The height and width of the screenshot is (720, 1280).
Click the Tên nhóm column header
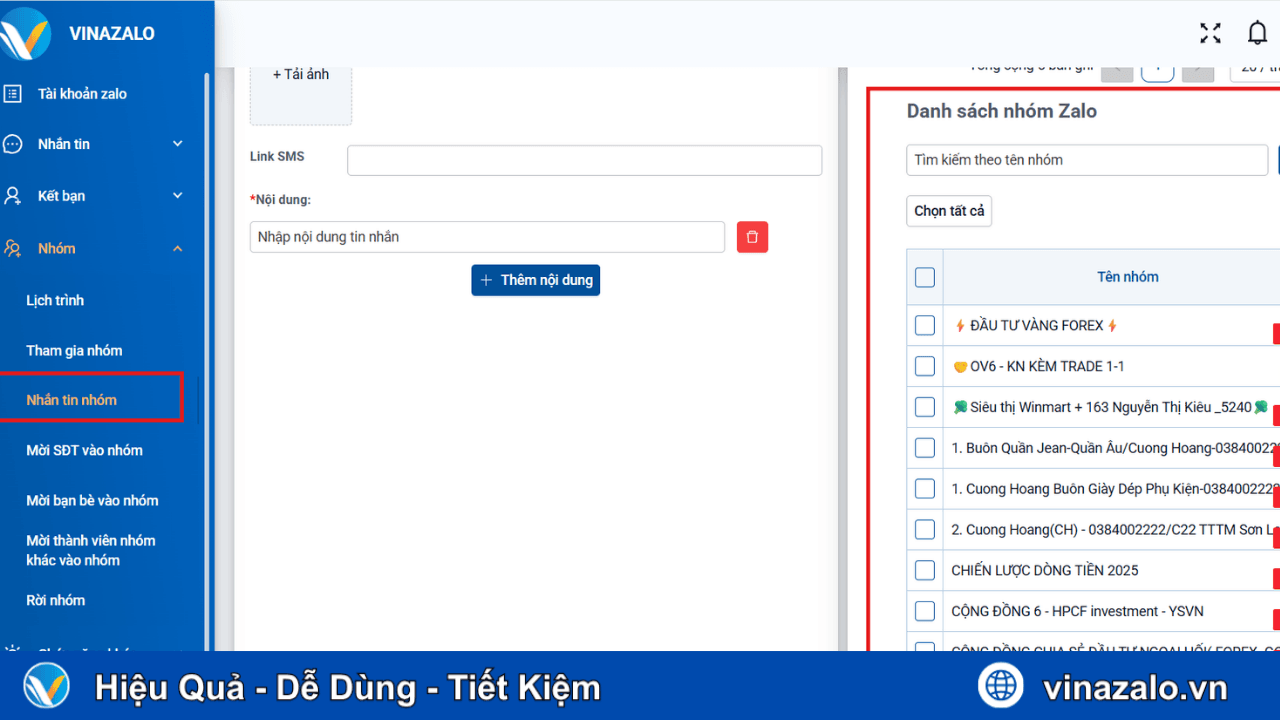1128,277
